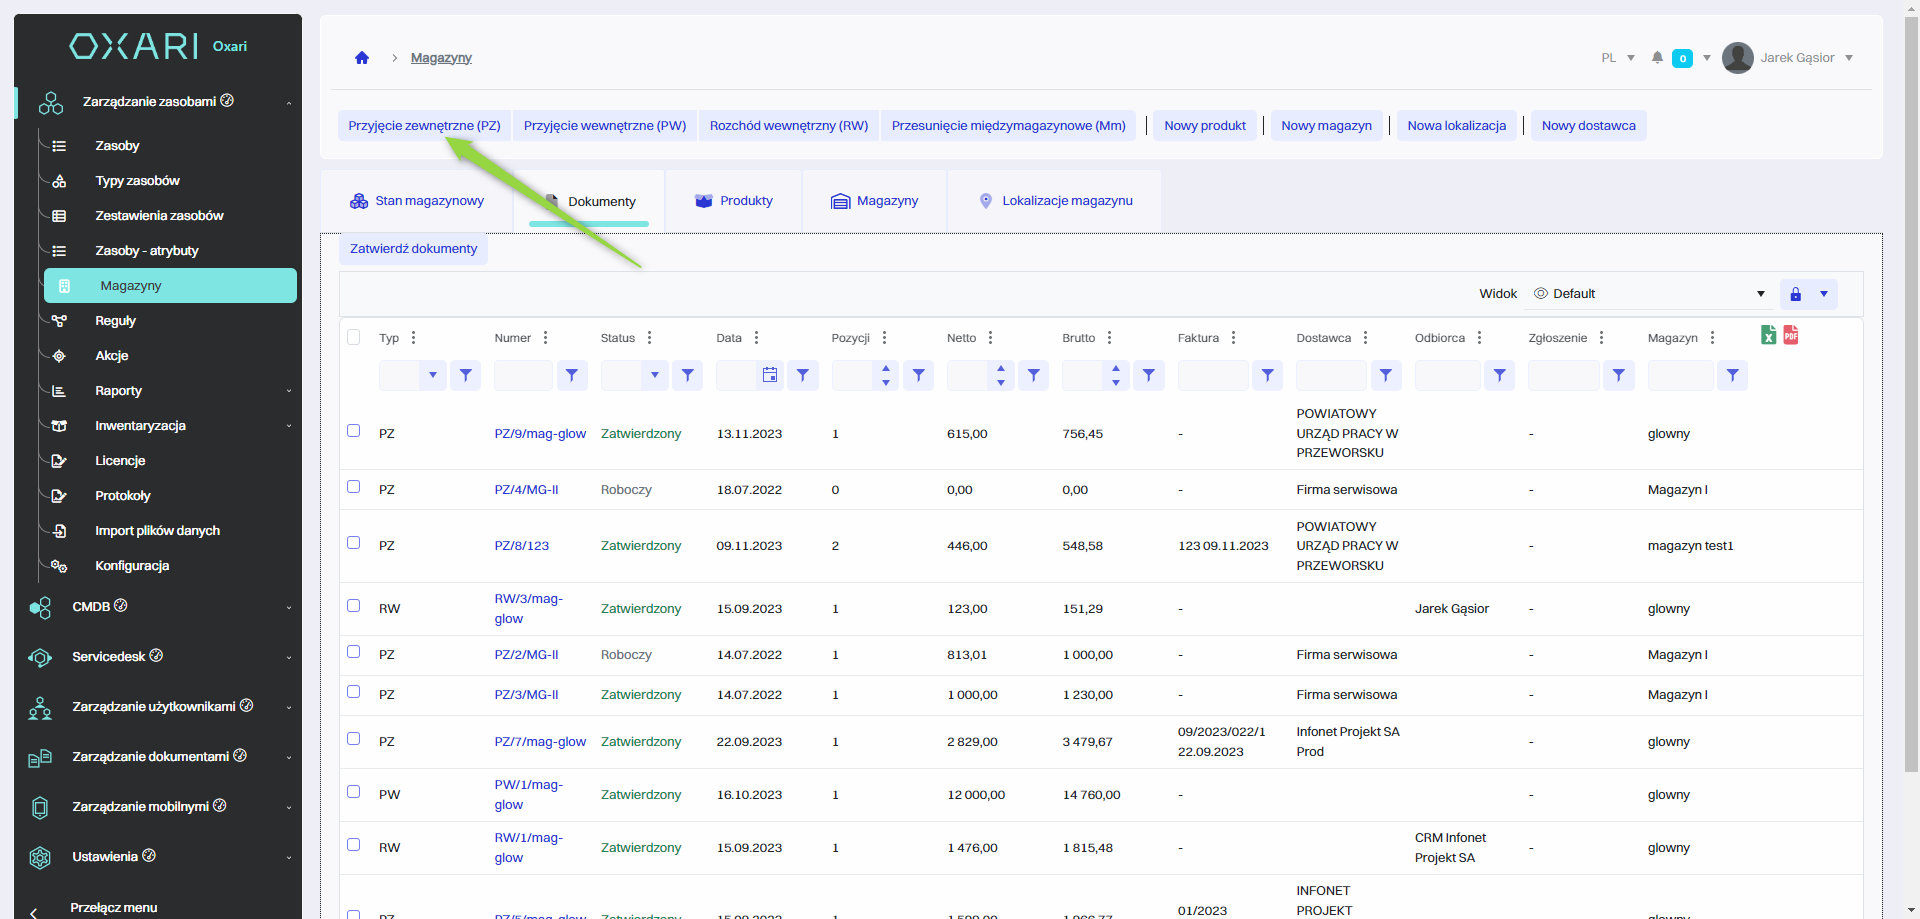The width and height of the screenshot is (1920, 919).
Task: Click the lock view icon button
Action: click(x=1795, y=294)
